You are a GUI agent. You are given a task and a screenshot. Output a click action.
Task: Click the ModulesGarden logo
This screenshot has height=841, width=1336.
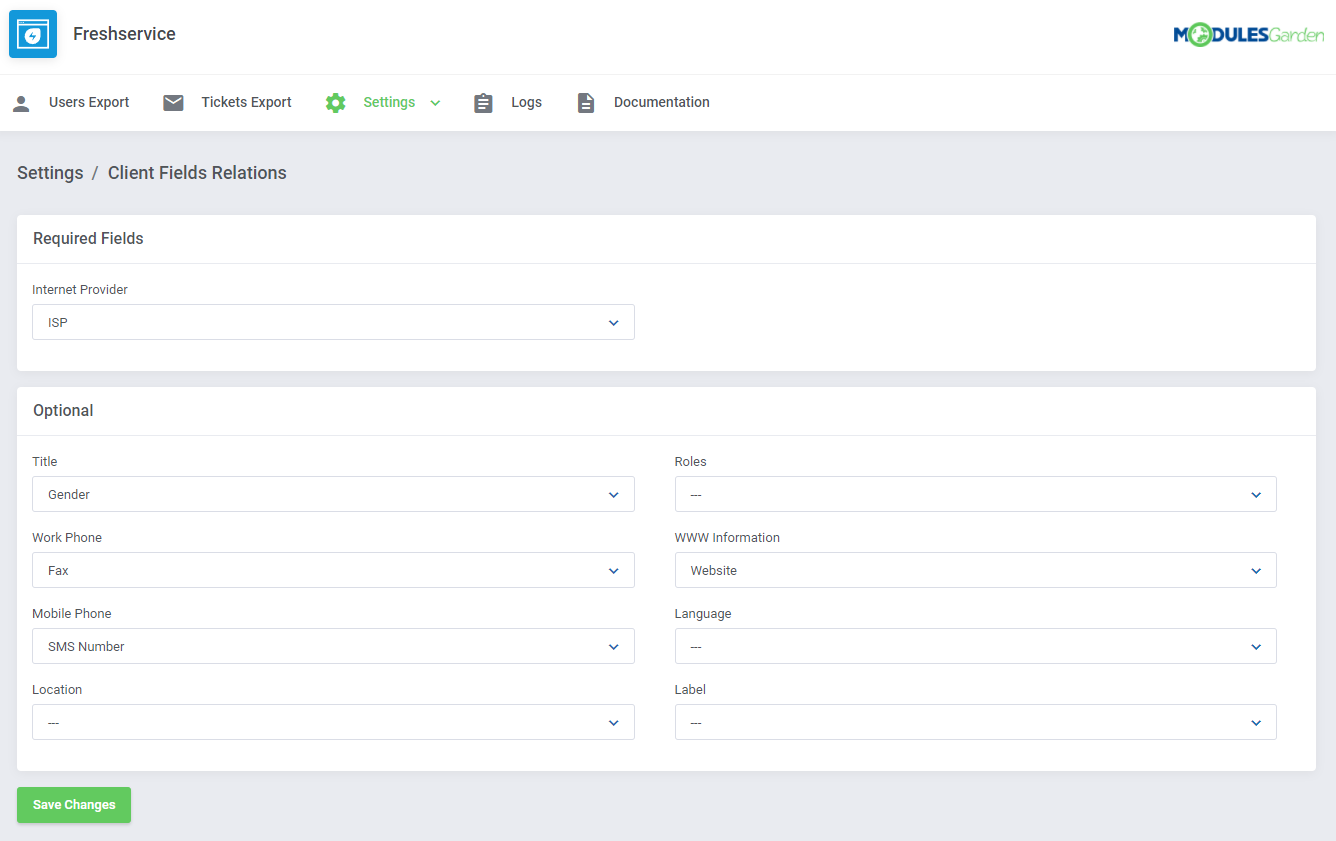click(1249, 35)
